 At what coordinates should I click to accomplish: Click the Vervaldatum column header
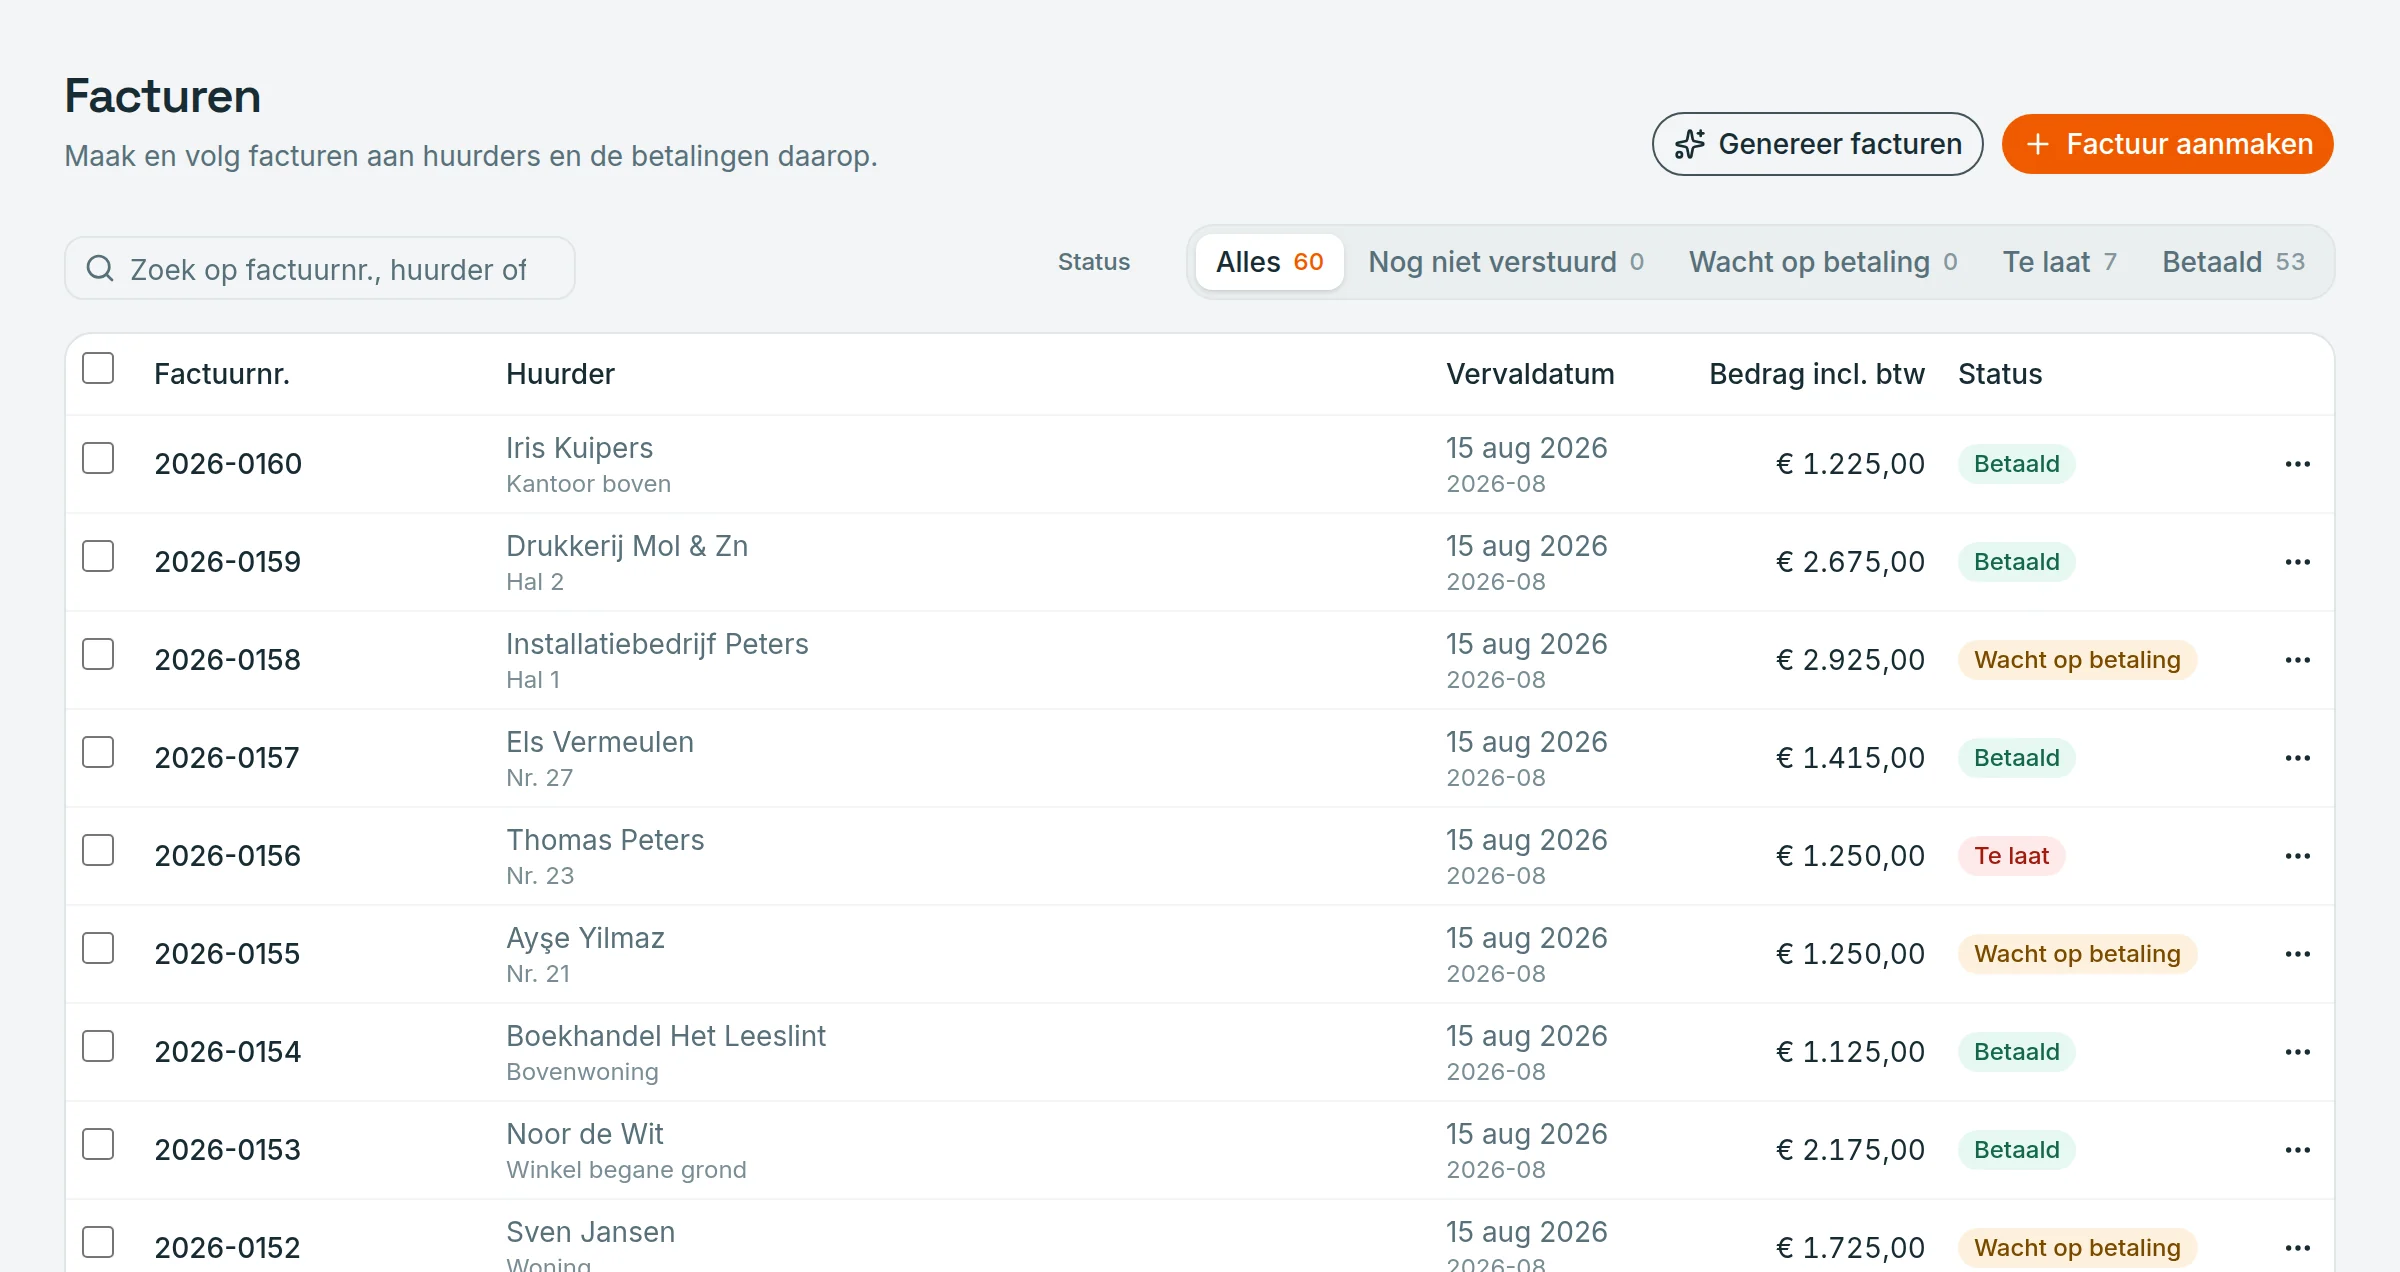pyautogui.click(x=1530, y=374)
